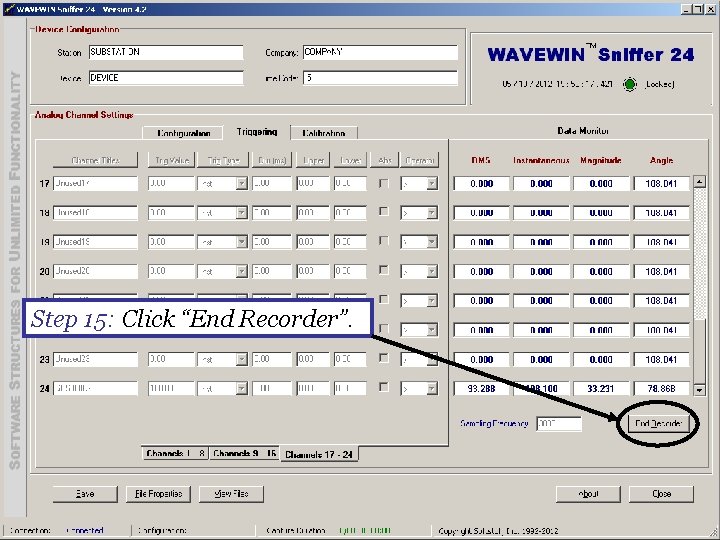
Task: Click the Channel Titles column header button
Action: click(x=96, y=160)
